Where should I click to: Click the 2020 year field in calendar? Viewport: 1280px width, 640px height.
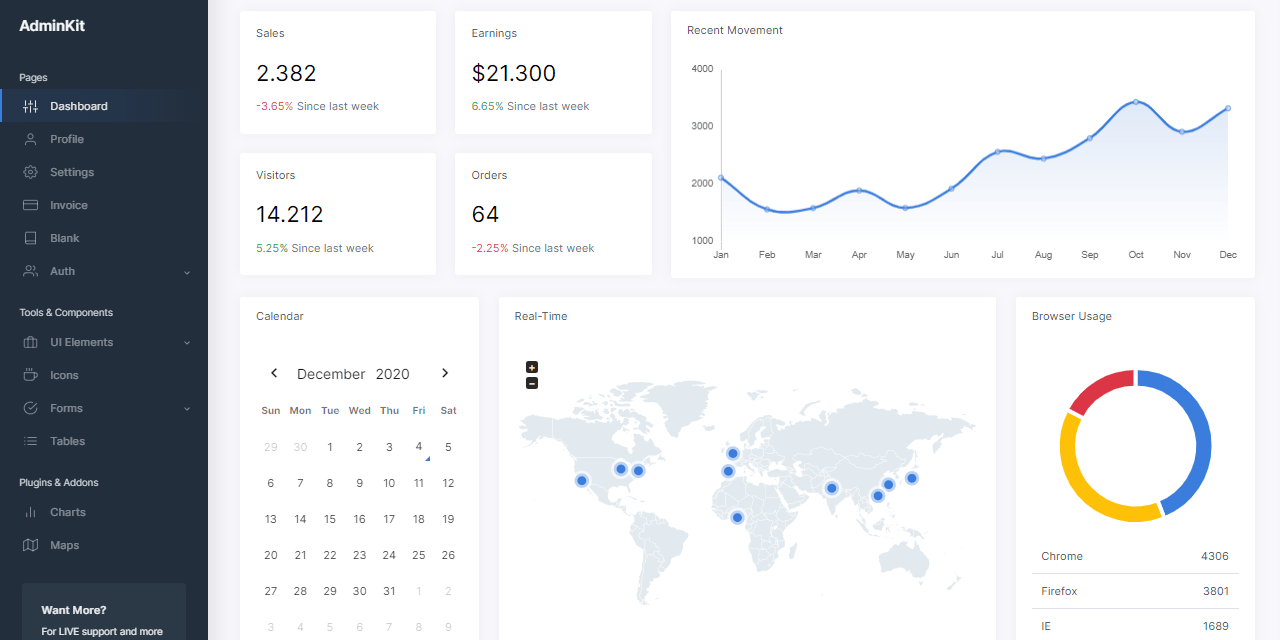pos(393,374)
